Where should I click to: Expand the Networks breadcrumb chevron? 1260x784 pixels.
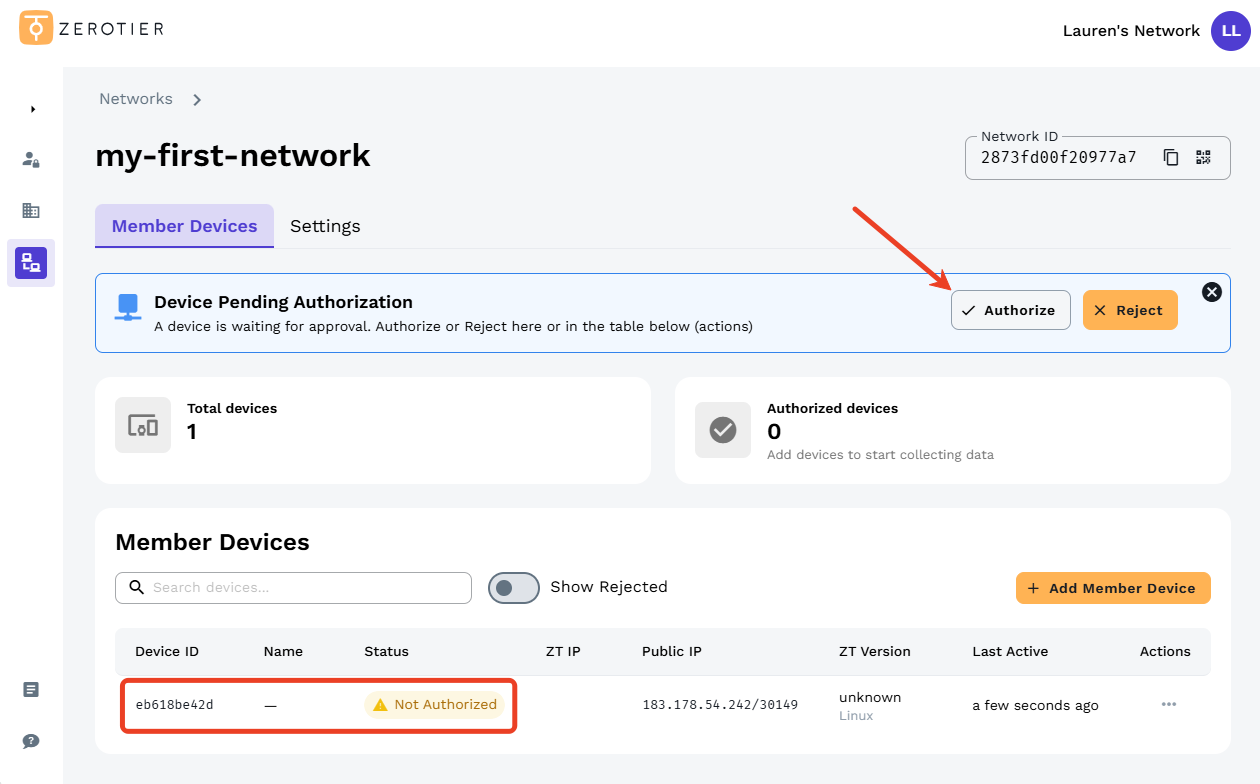pyautogui.click(x=197, y=99)
